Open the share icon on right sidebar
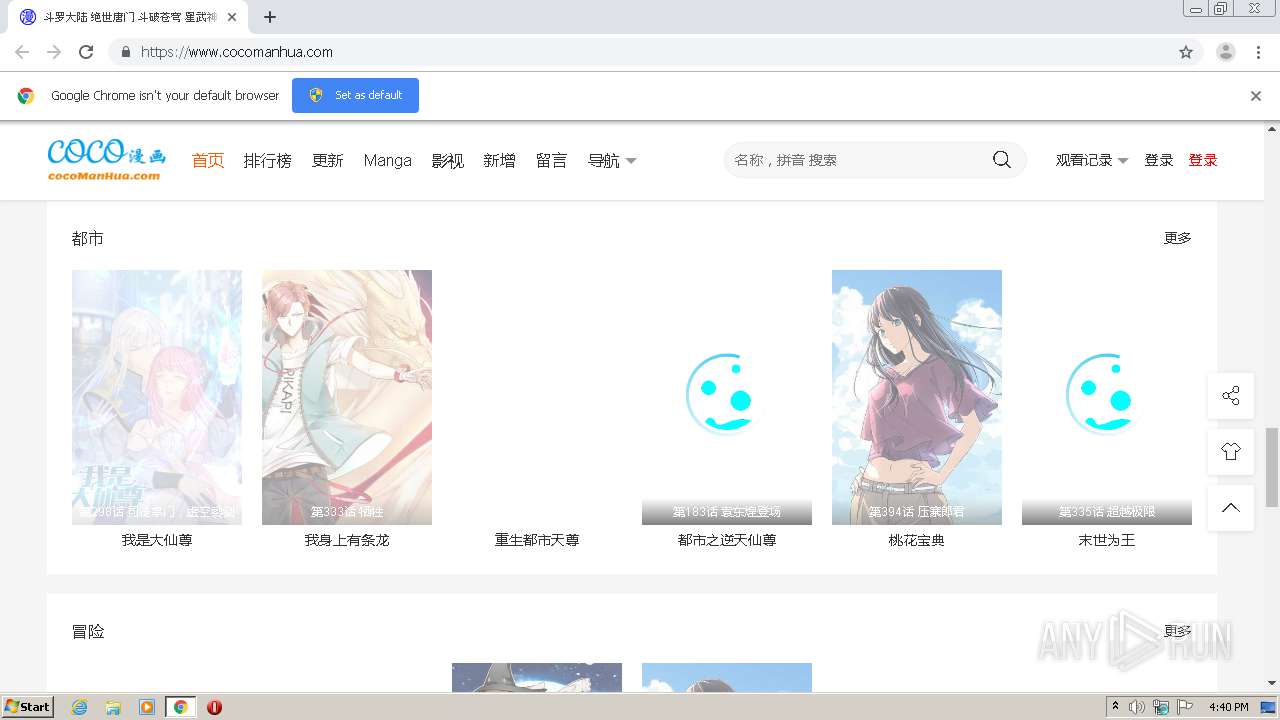This screenshot has width=1280, height=720. click(x=1231, y=395)
